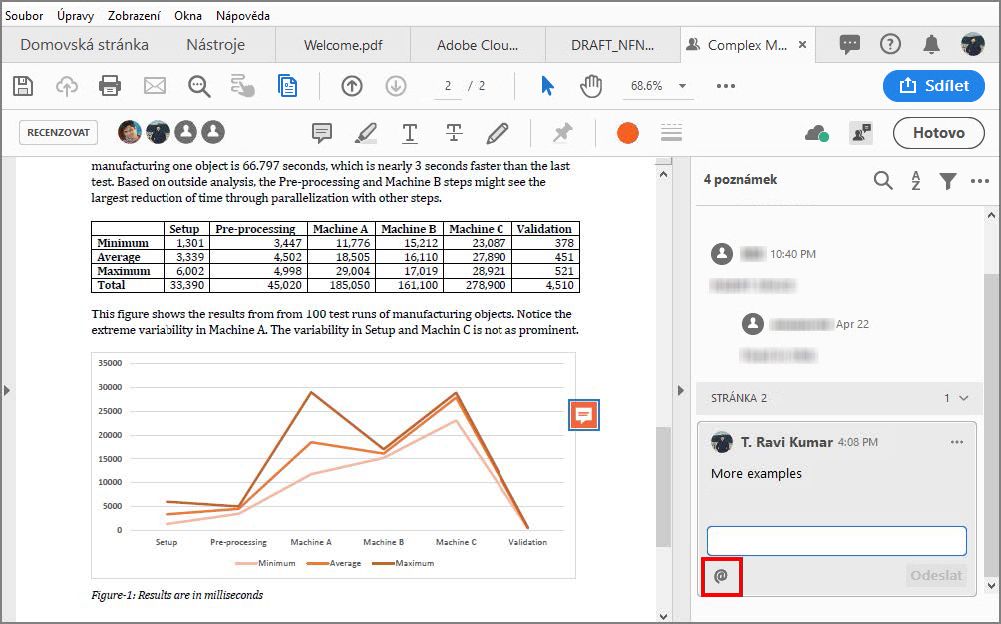Open the notifications bell

931,44
